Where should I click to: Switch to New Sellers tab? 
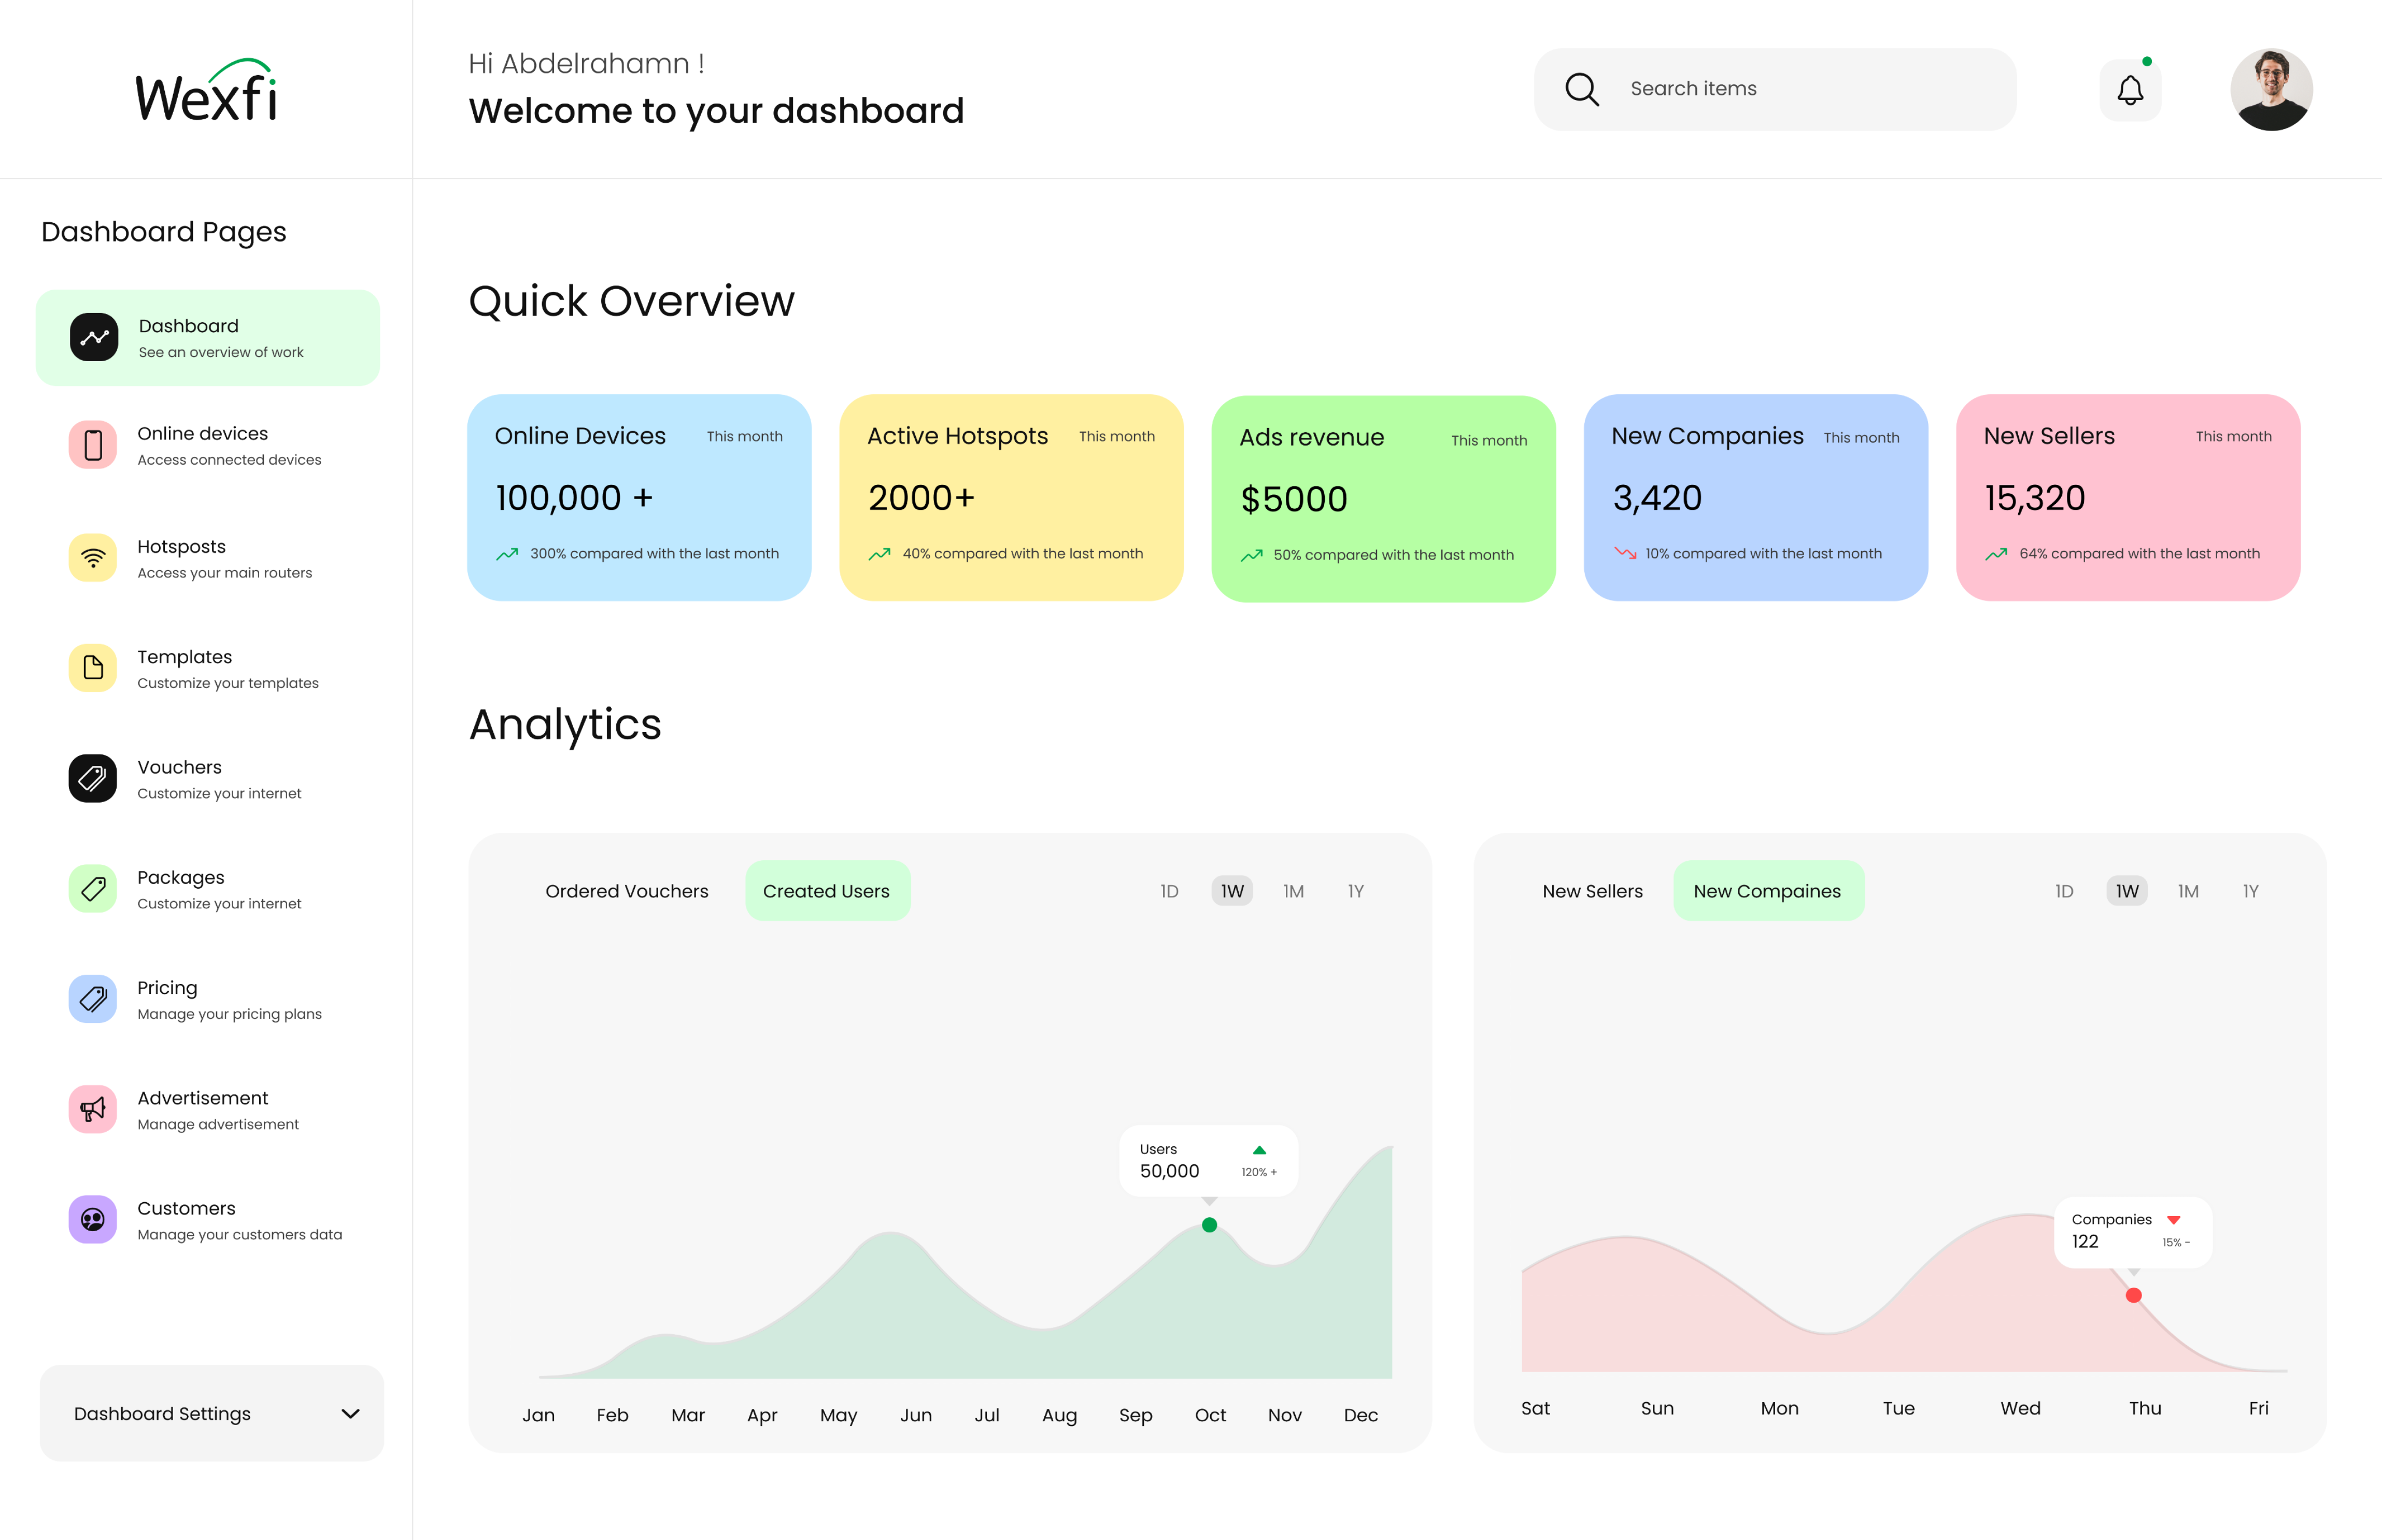click(1592, 891)
